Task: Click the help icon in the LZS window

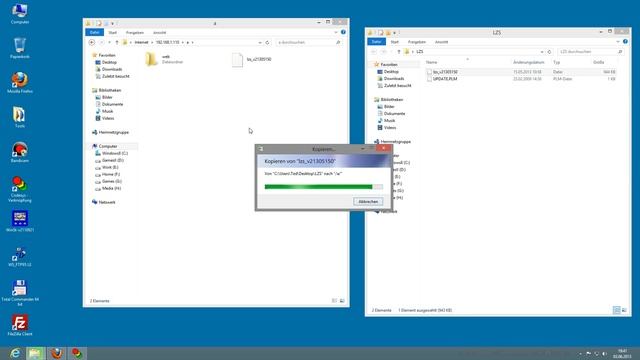Action: pyautogui.click(x=625, y=42)
